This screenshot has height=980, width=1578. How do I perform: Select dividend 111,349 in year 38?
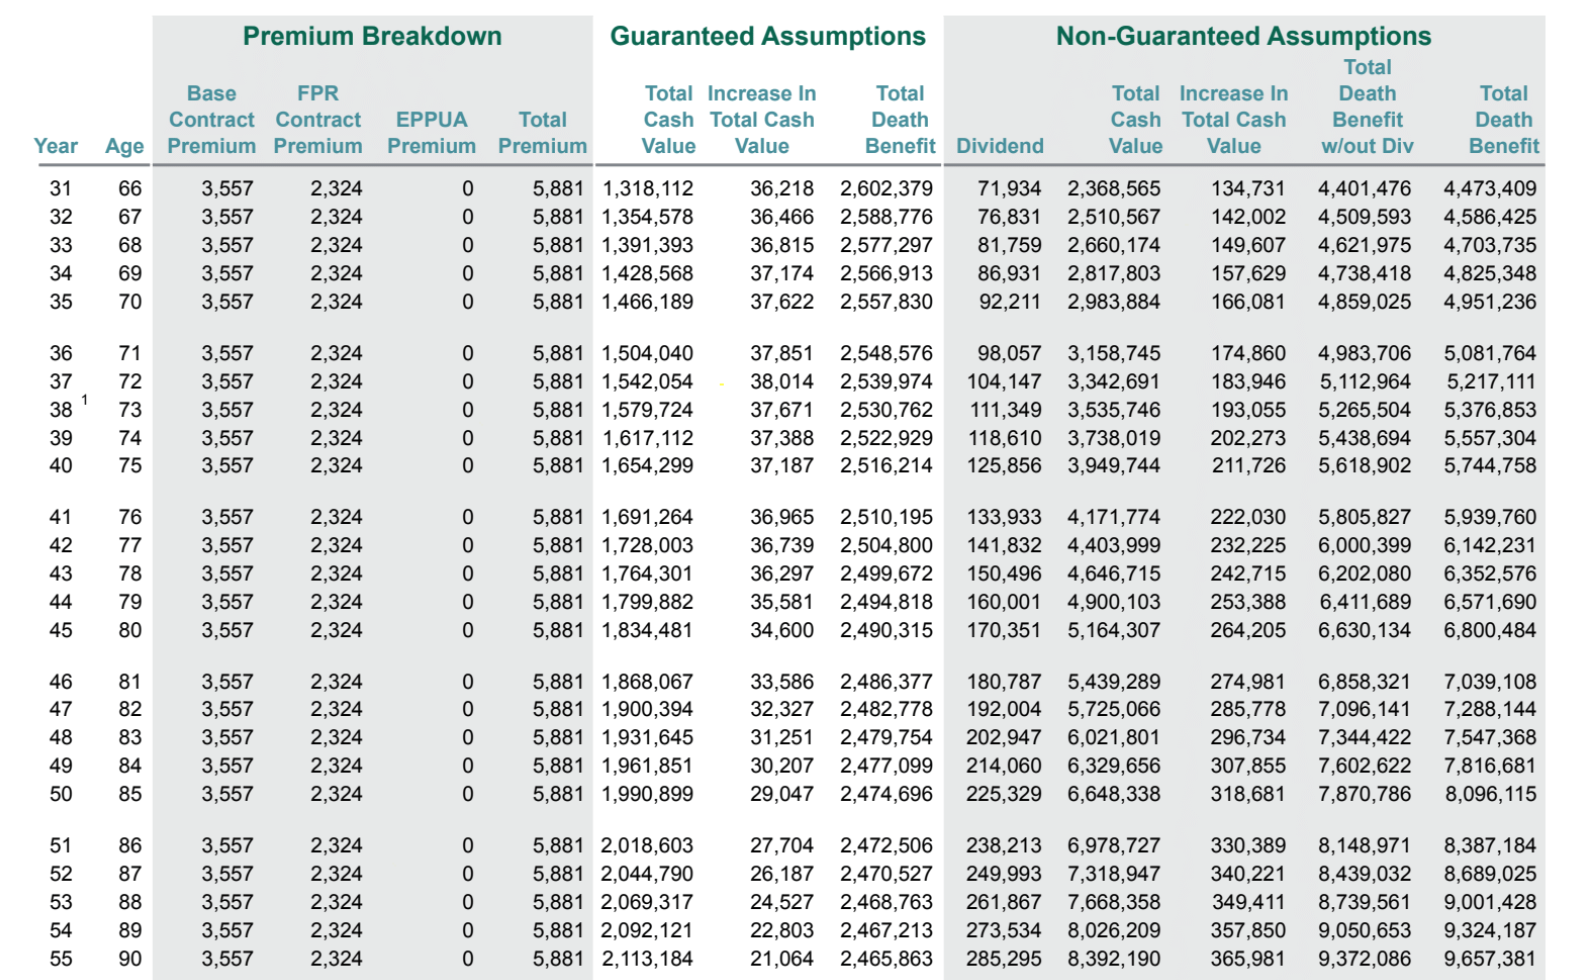coord(1005,410)
